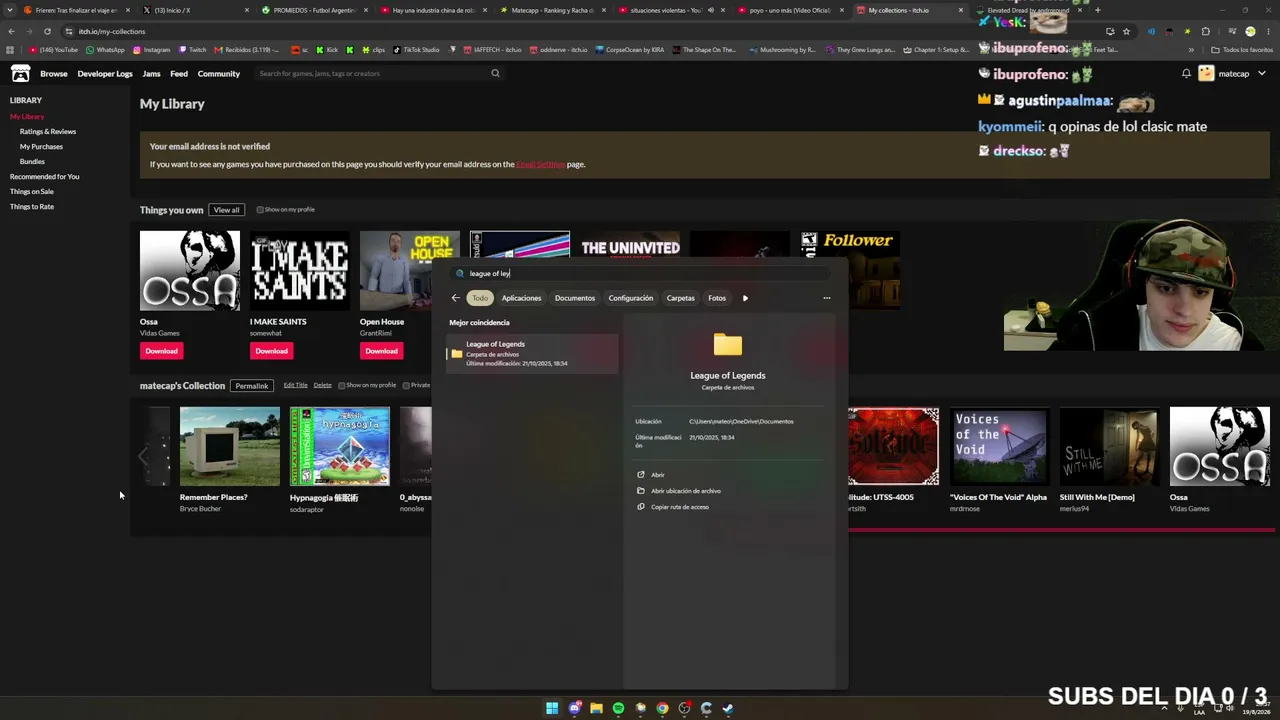
Task: Show more search filter categories arrow
Action: (x=745, y=298)
